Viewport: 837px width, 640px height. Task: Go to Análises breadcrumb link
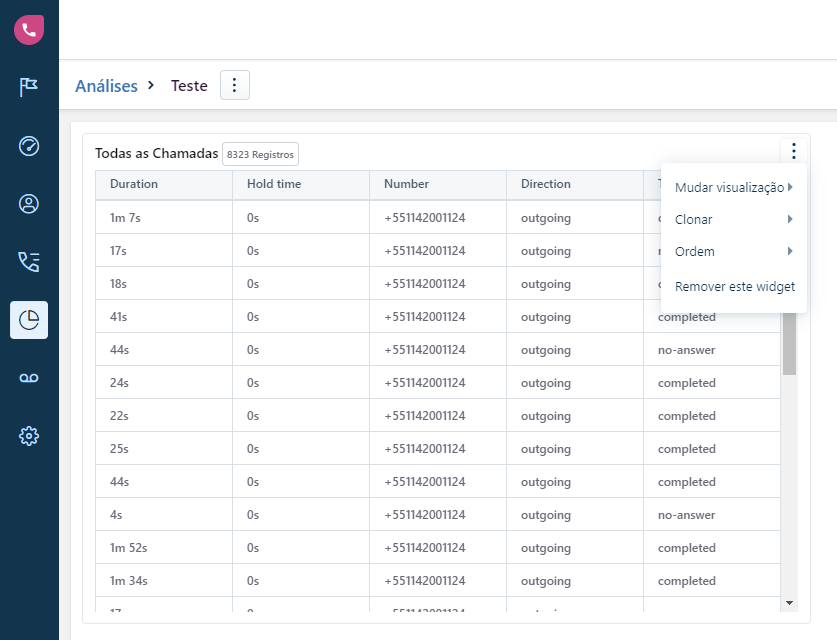[106, 86]
